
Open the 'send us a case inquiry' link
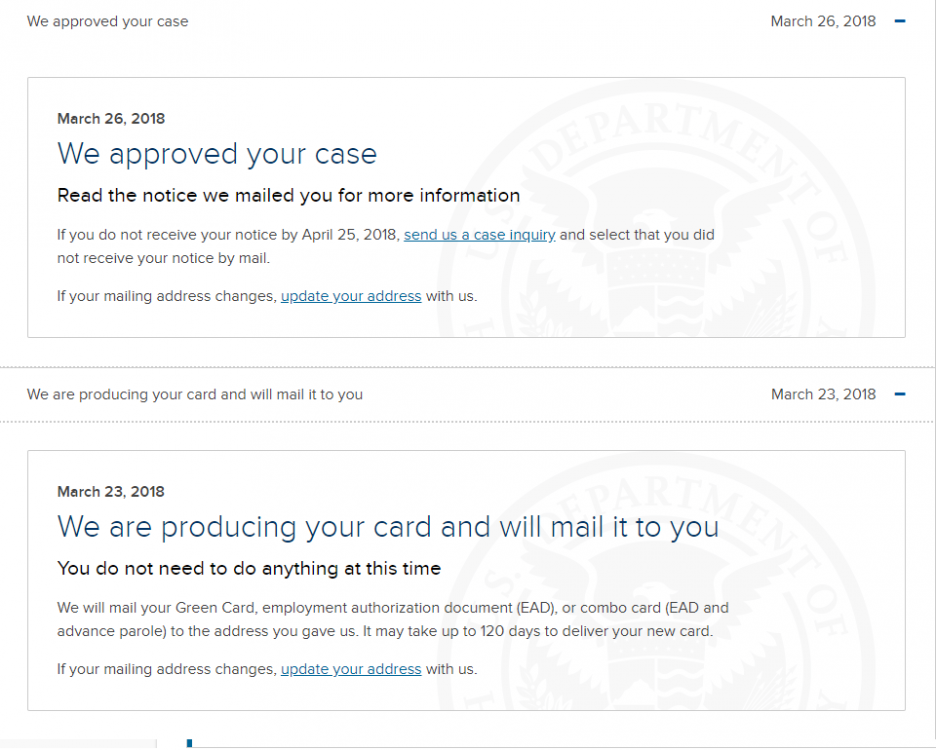coord(479,235)
